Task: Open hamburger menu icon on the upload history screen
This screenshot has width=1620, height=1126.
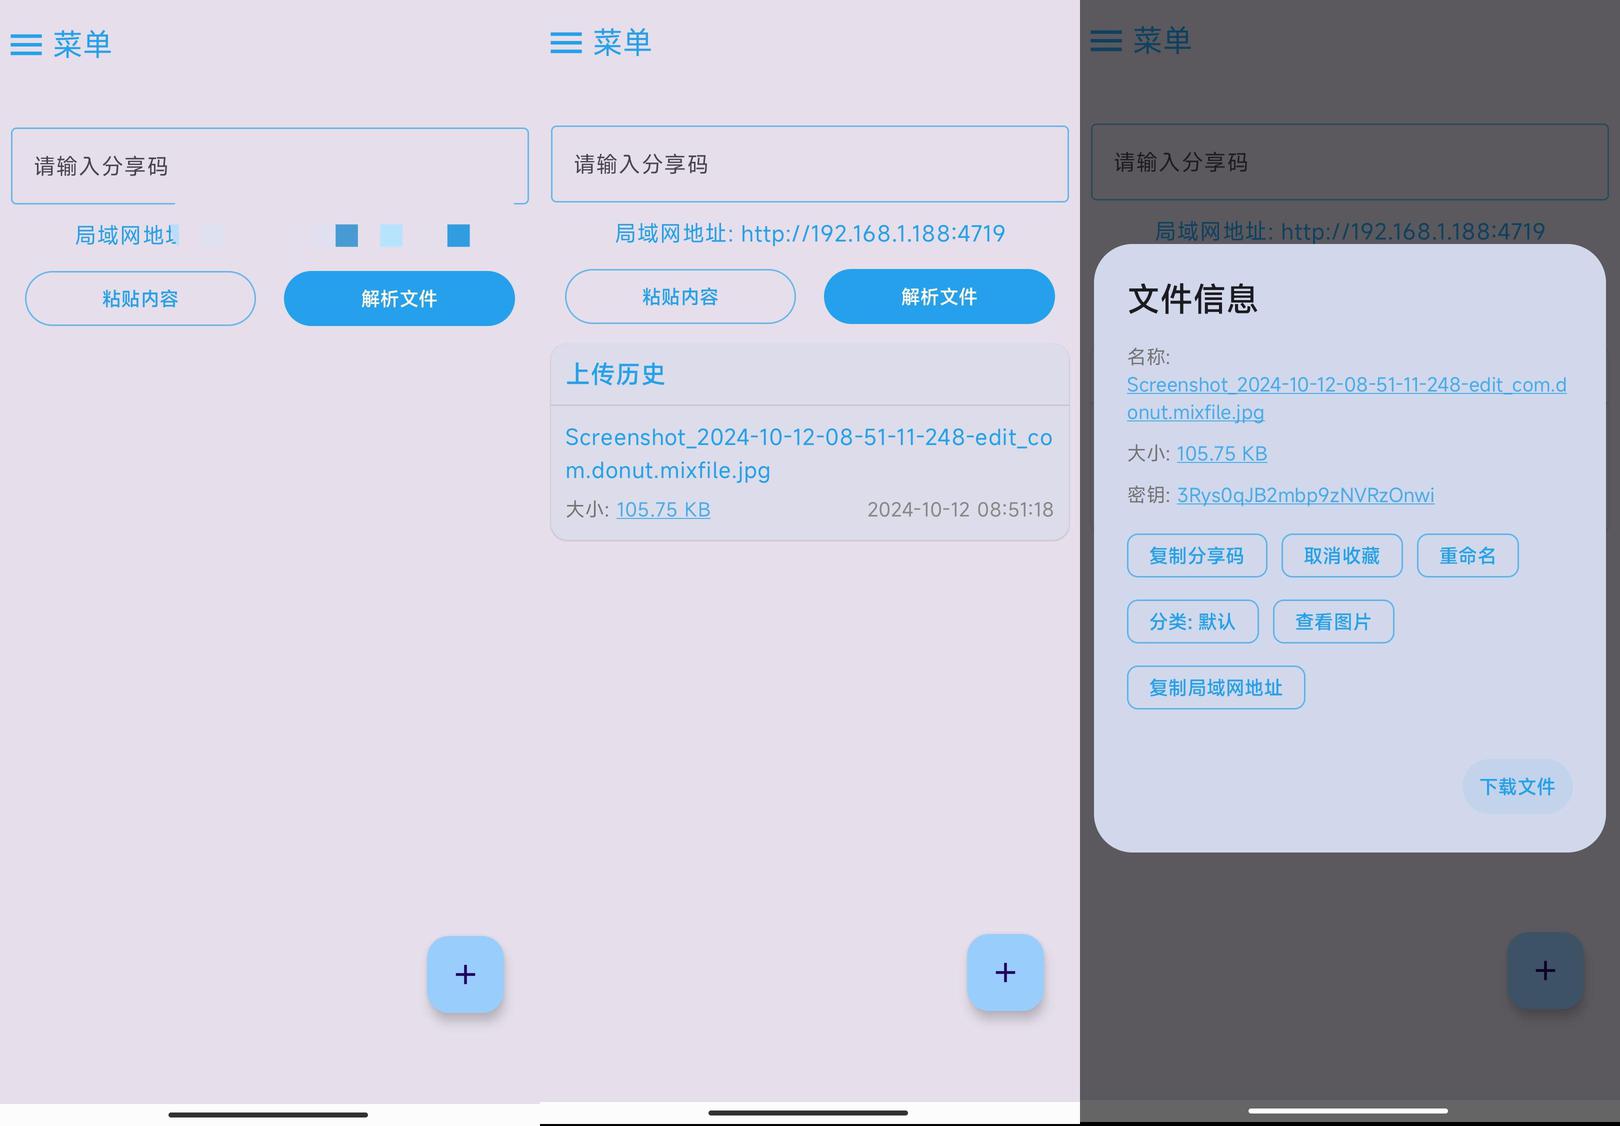Action: pyautogui.click(x=566, y=42)
